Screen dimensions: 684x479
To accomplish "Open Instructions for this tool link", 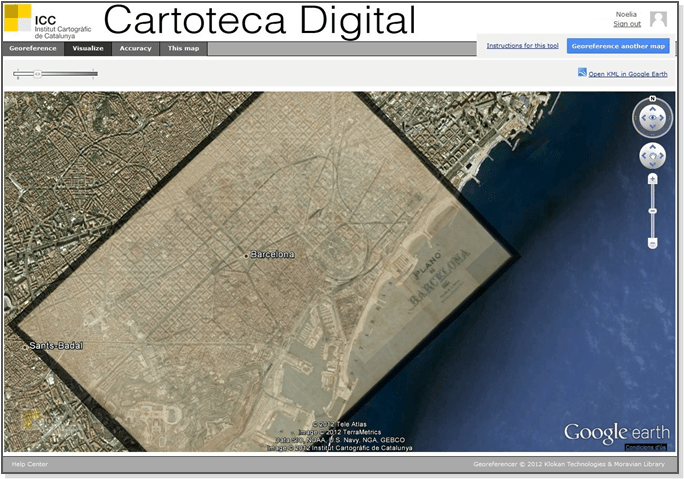I will tap(522, 46).
